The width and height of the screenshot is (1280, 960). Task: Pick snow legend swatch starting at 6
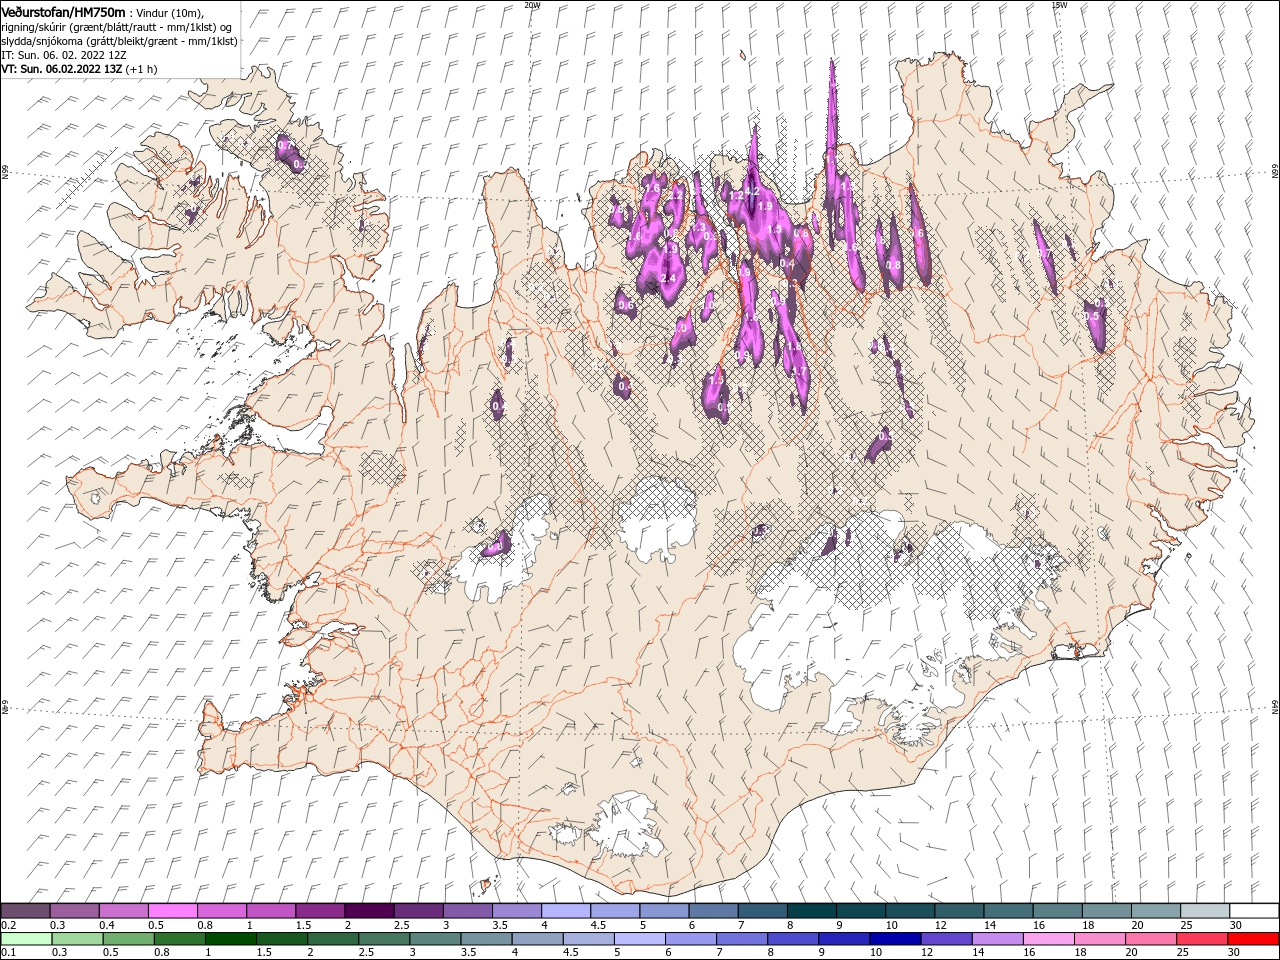tap(712, 911)
